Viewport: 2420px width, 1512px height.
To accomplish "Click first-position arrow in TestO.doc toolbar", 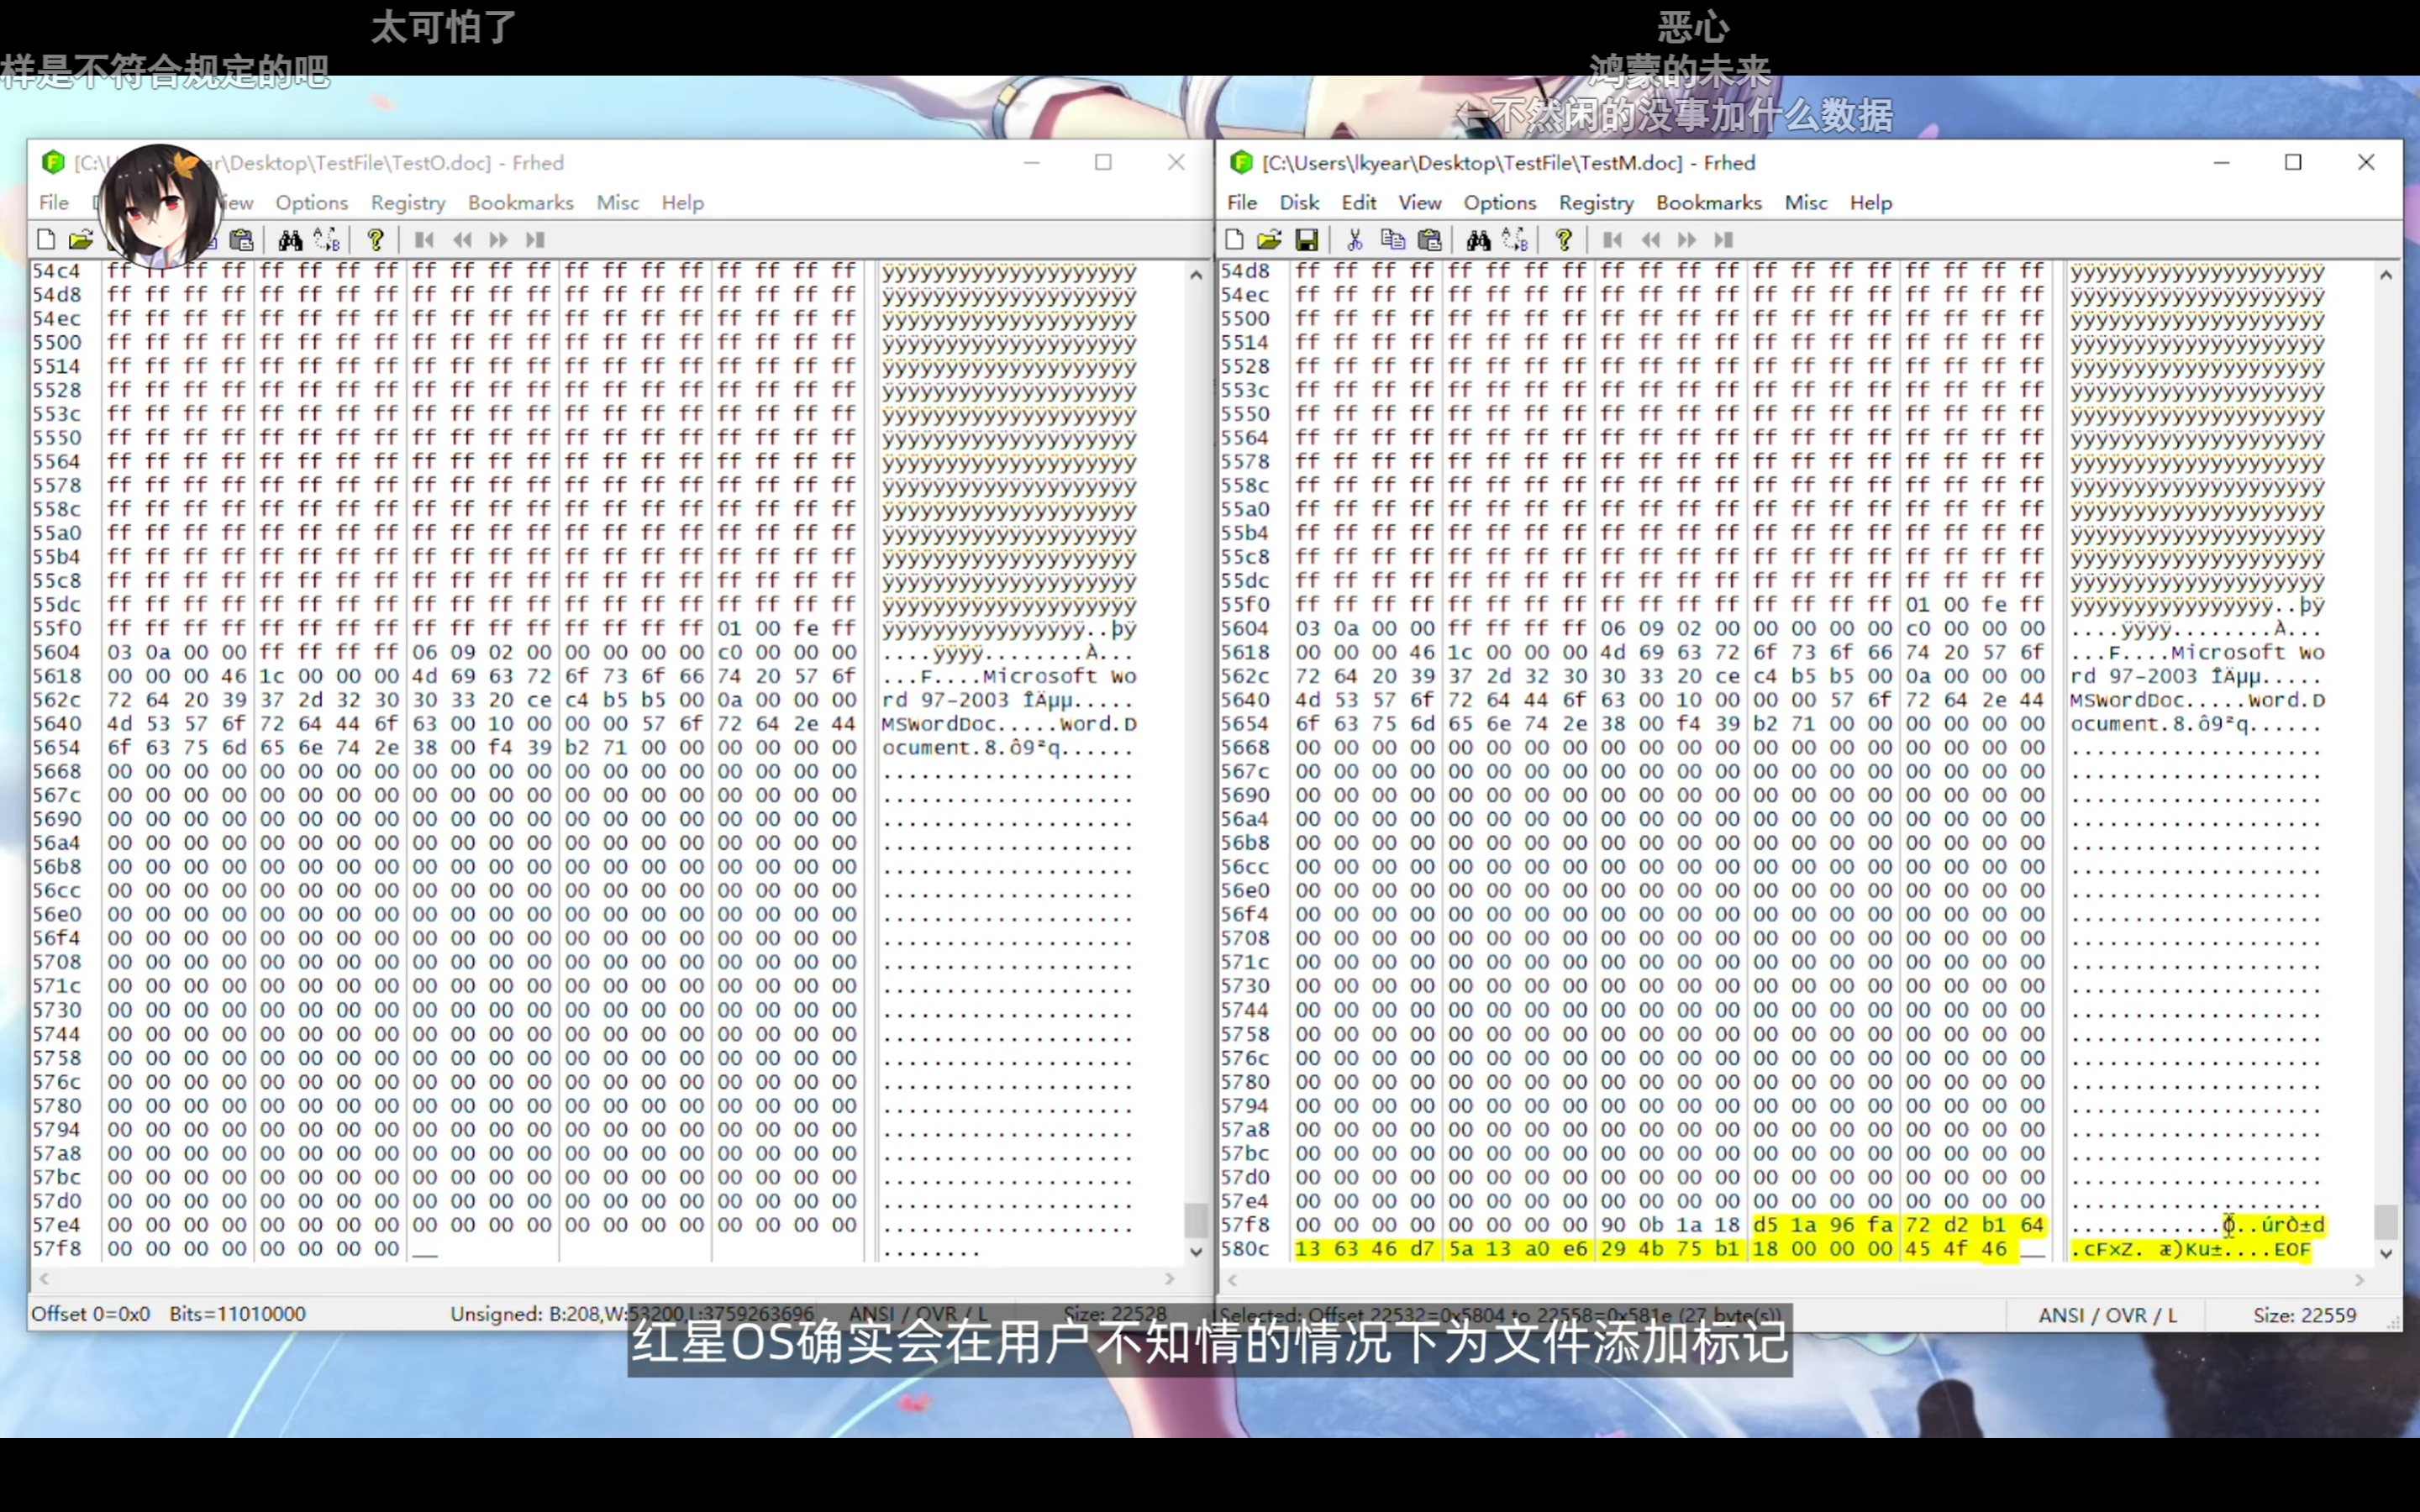I will (x=424, y=240).
